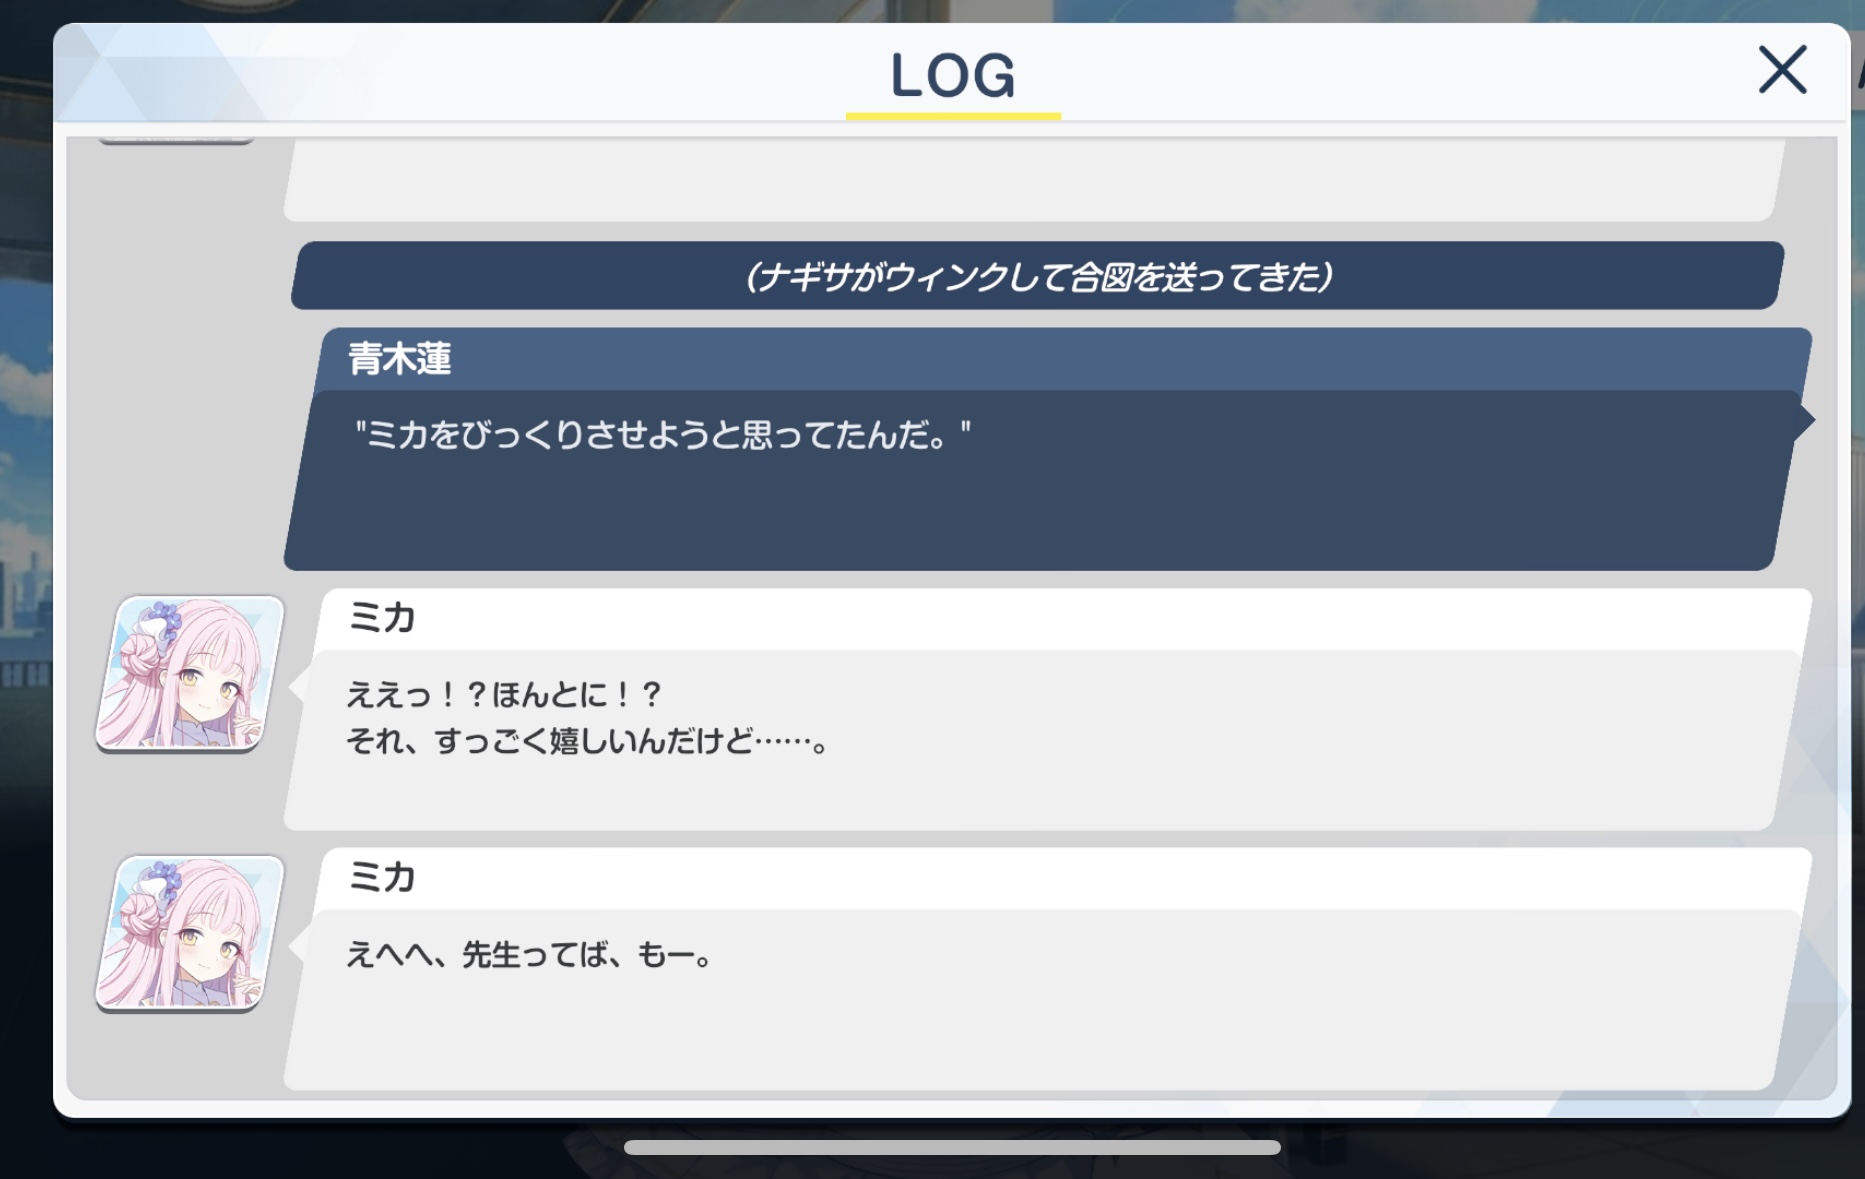Viewport: 1865px width, 1179px height.
Task: Close the LOG window with X
Action: (x=1782, y=70)
